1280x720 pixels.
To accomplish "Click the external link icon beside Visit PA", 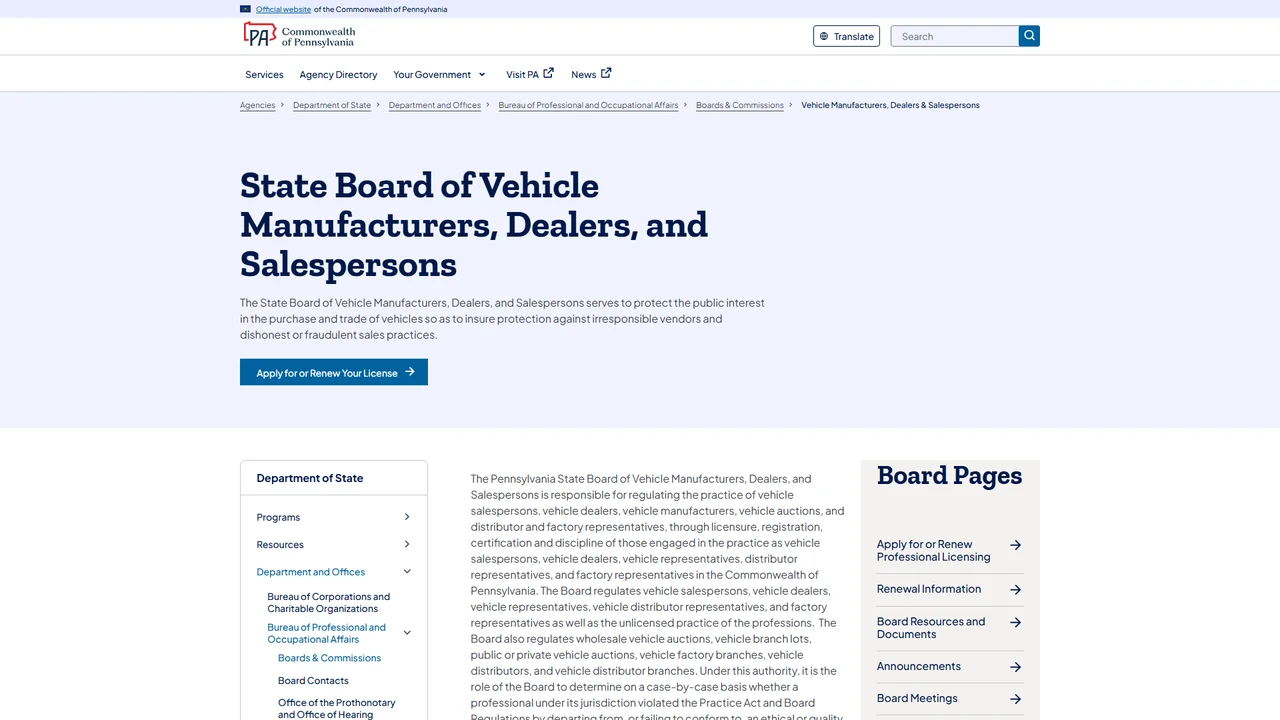I will pyautogui.click(x=548, y=73).
